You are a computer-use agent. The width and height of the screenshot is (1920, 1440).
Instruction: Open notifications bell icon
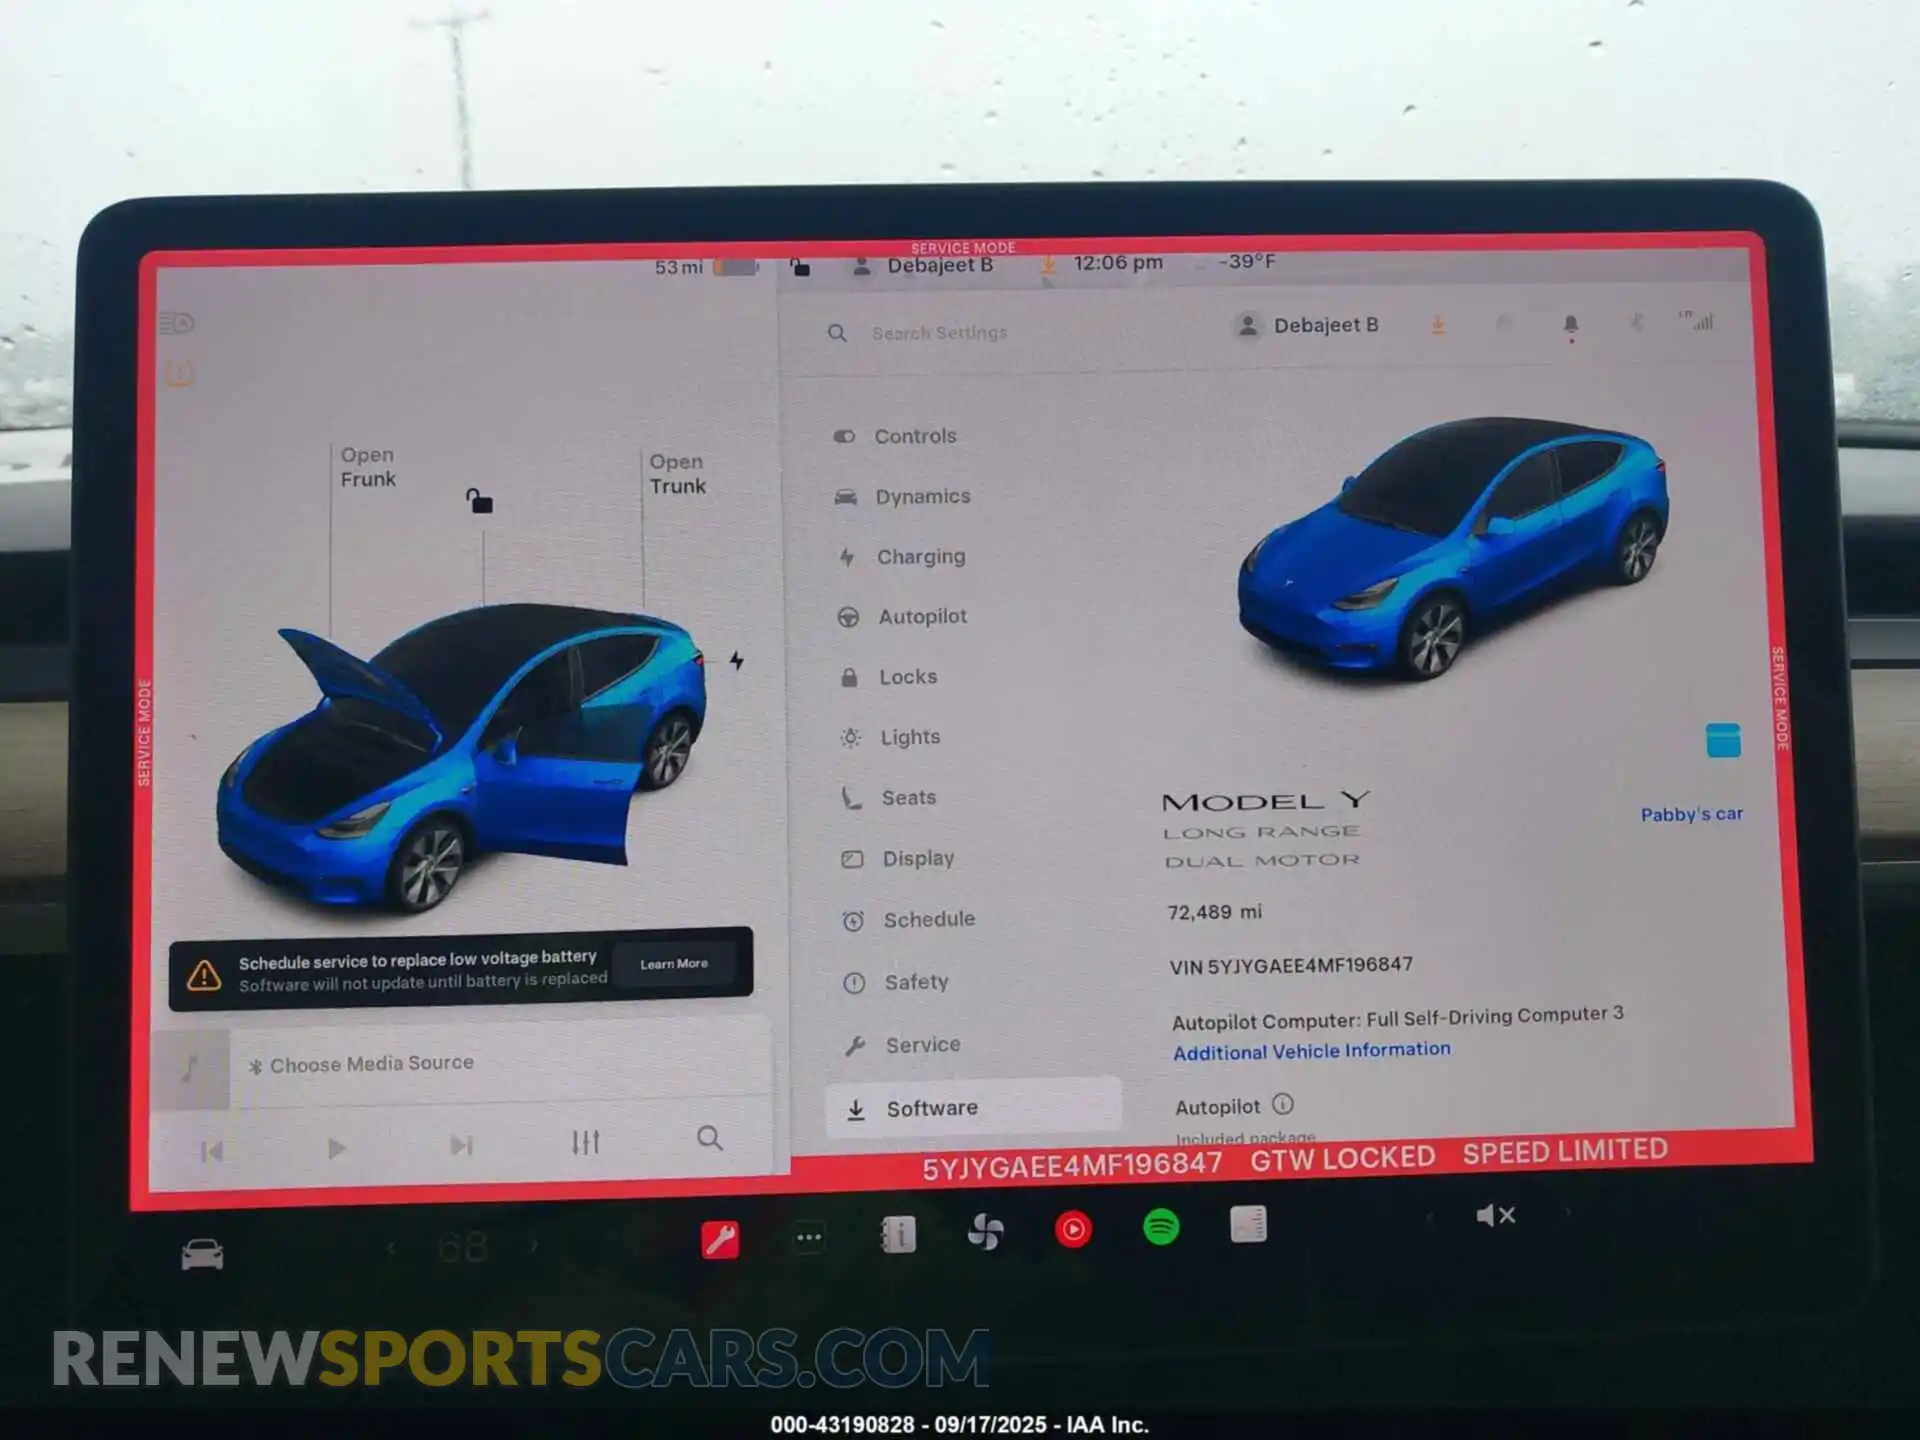[x=1571, y=325]
